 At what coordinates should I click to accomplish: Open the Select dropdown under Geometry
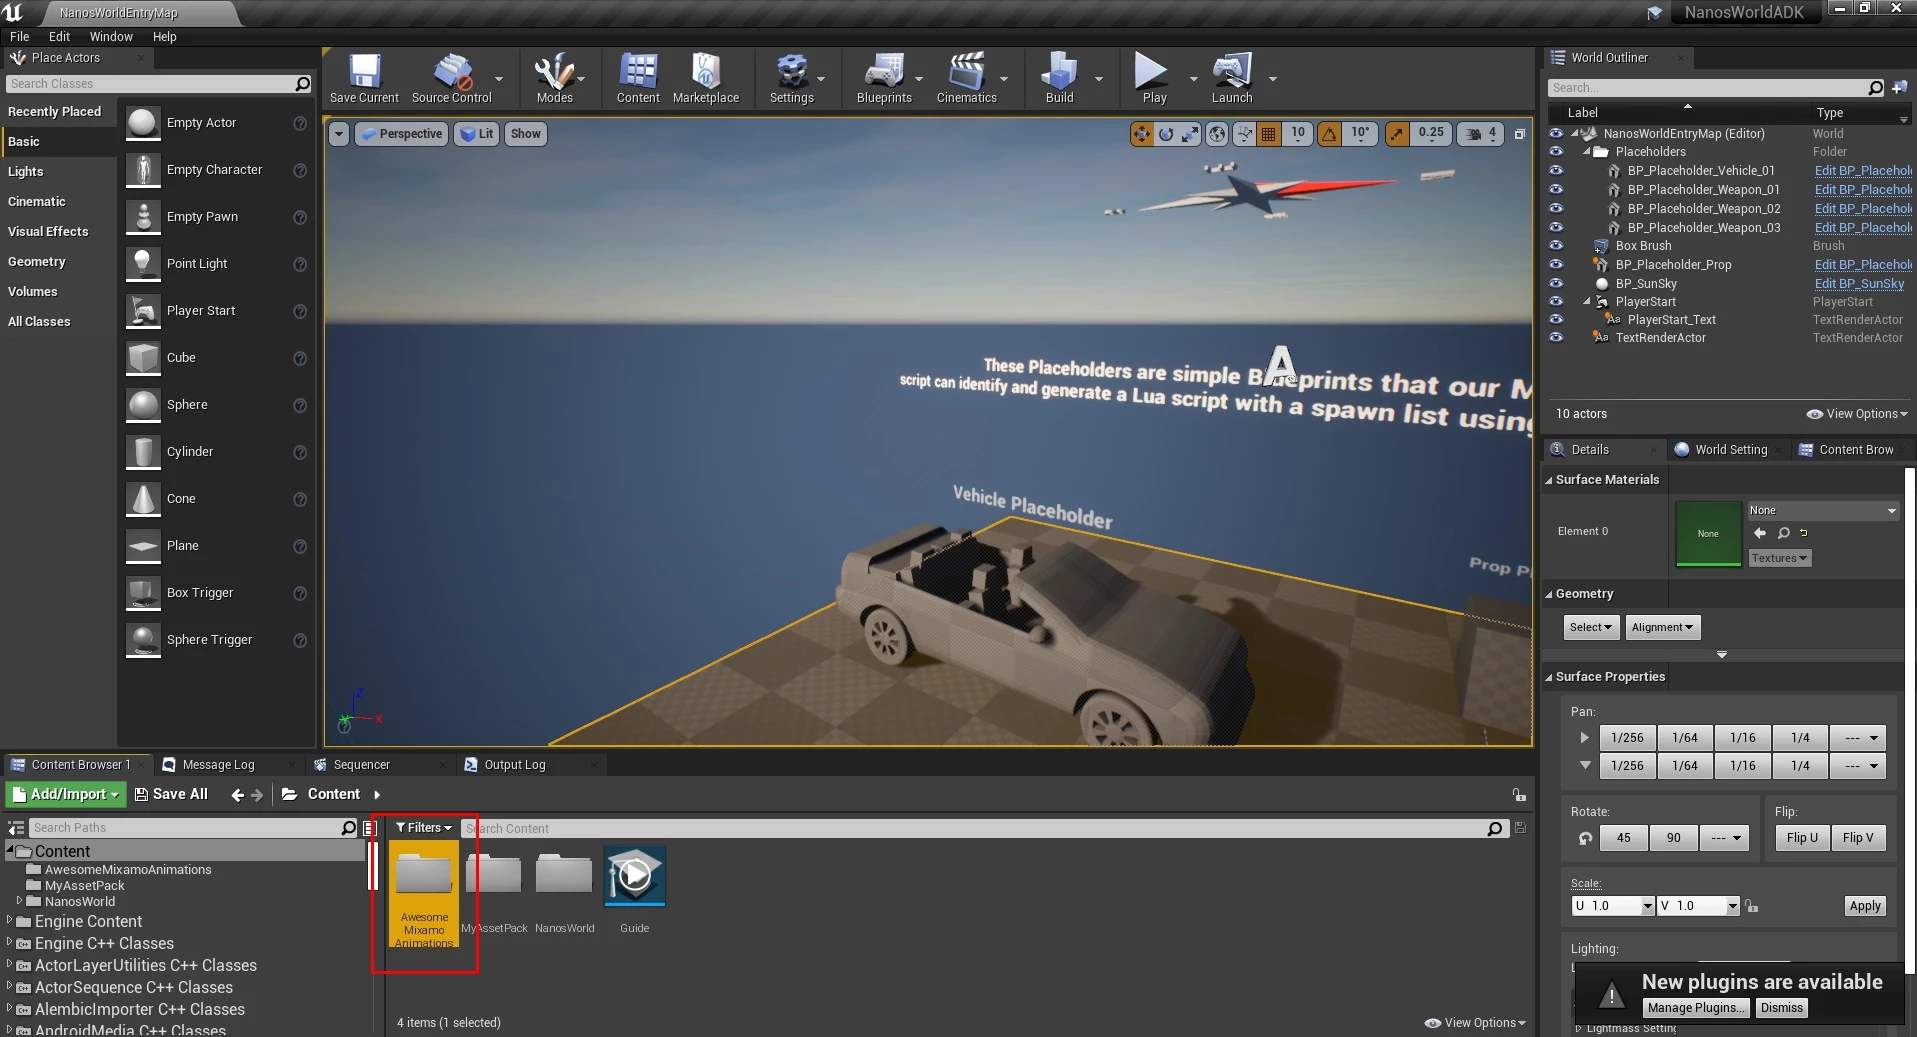click(1591, 628)
